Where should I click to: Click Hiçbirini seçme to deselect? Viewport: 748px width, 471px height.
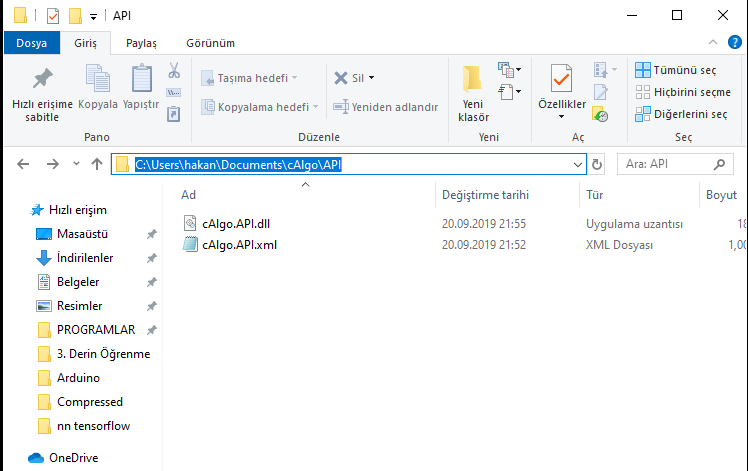click(x=683, y=92)
